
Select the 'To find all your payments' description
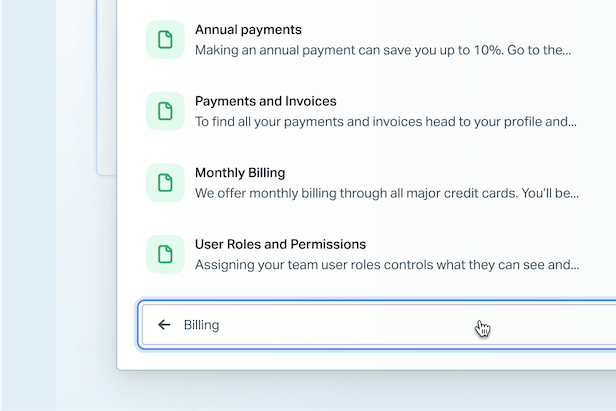(386, 122)
